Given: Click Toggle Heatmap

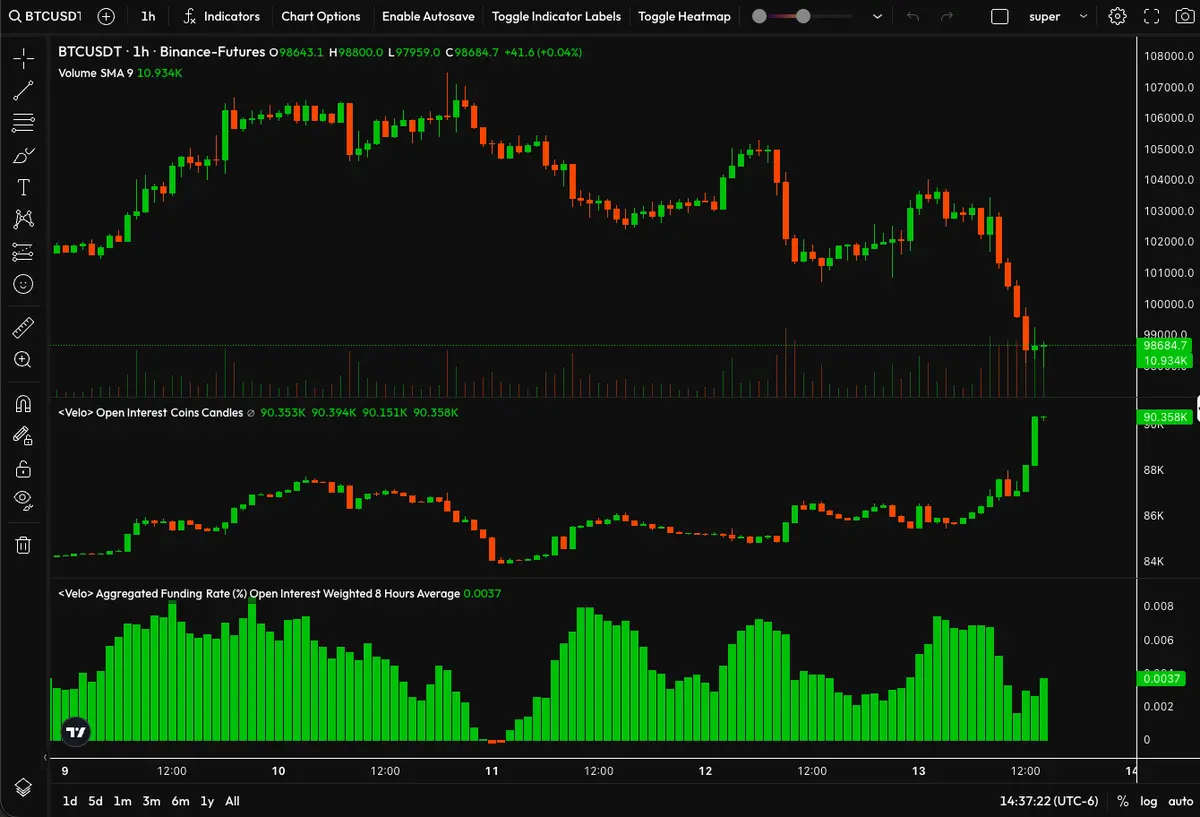Looking at the screenshot, I should 684,16.
